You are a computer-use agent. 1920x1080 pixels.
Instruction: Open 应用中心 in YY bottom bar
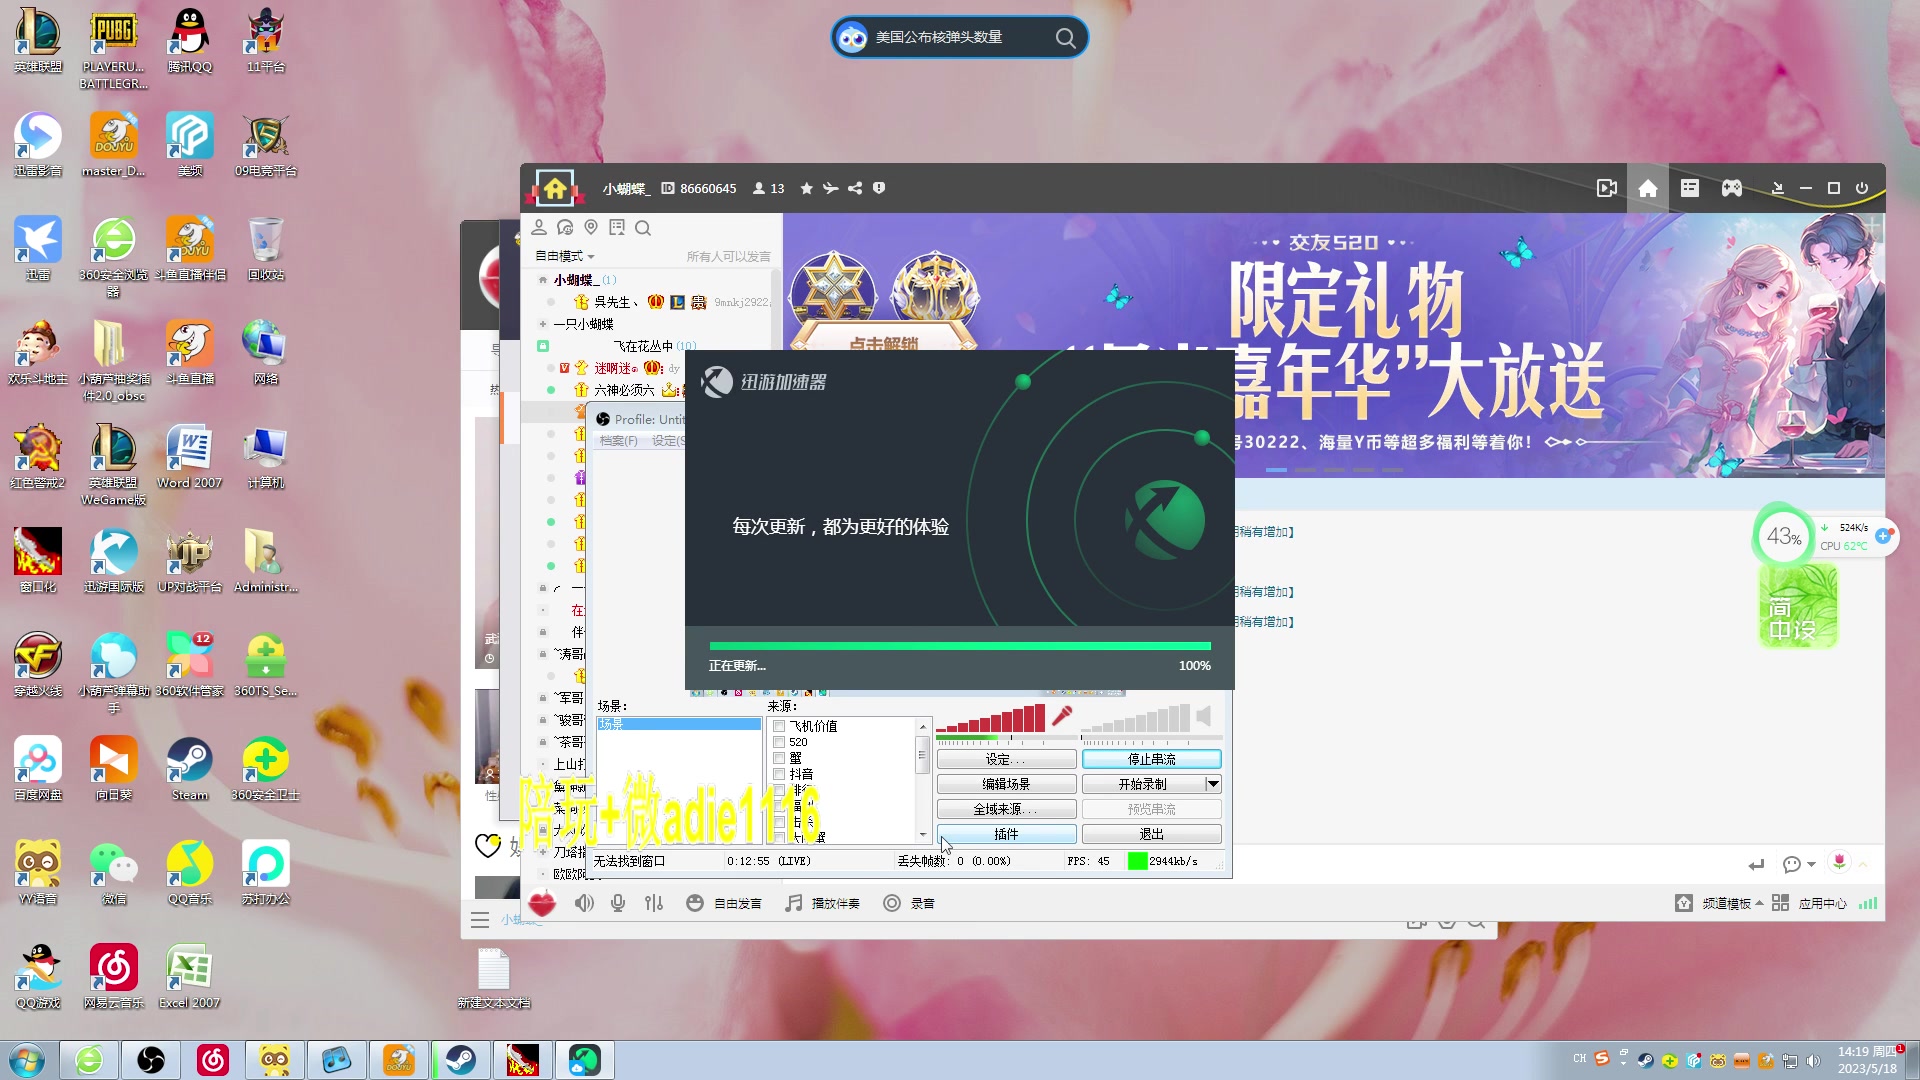click(x=1809, y=903)
